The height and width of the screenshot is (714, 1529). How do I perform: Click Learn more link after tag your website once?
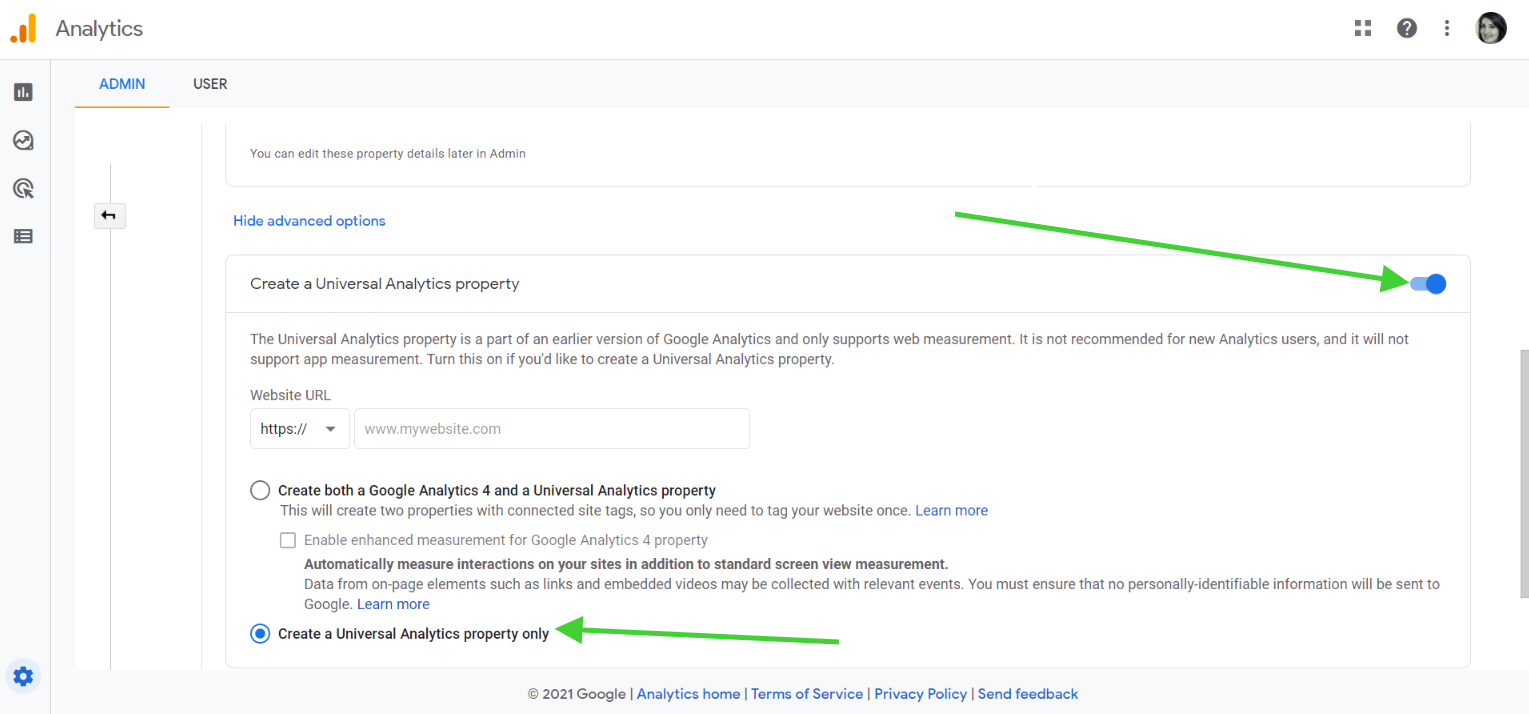(951, 510)
